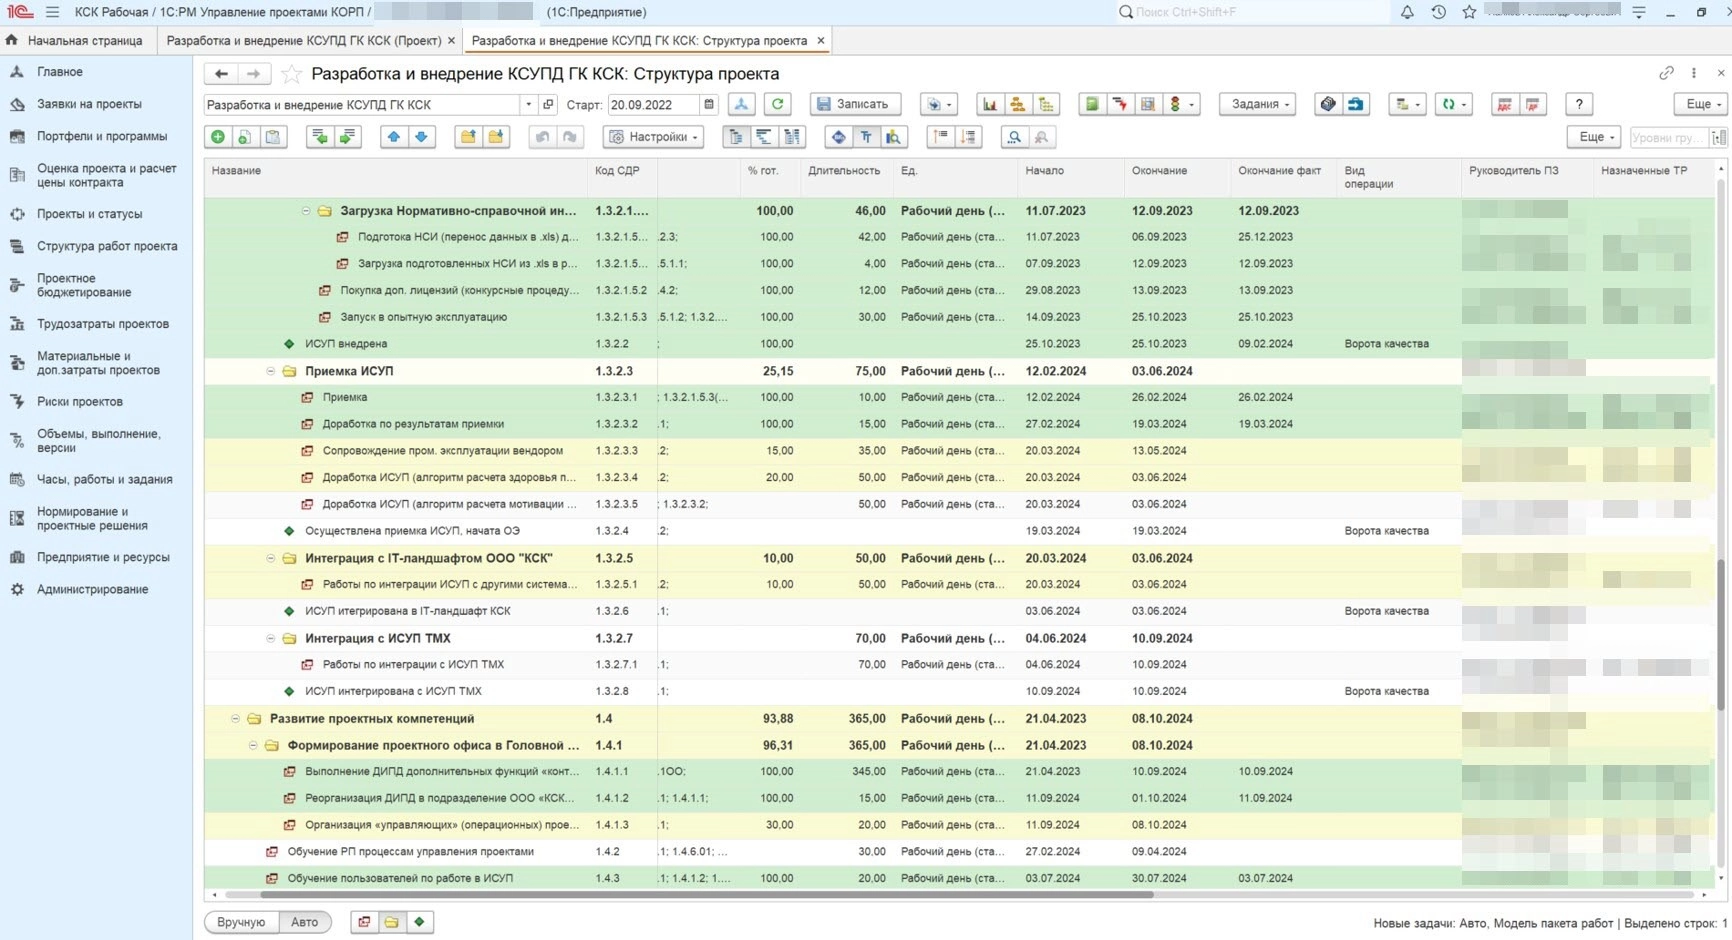Switch task mode to Авто
1732x940 pixels.
click(305, 922)
